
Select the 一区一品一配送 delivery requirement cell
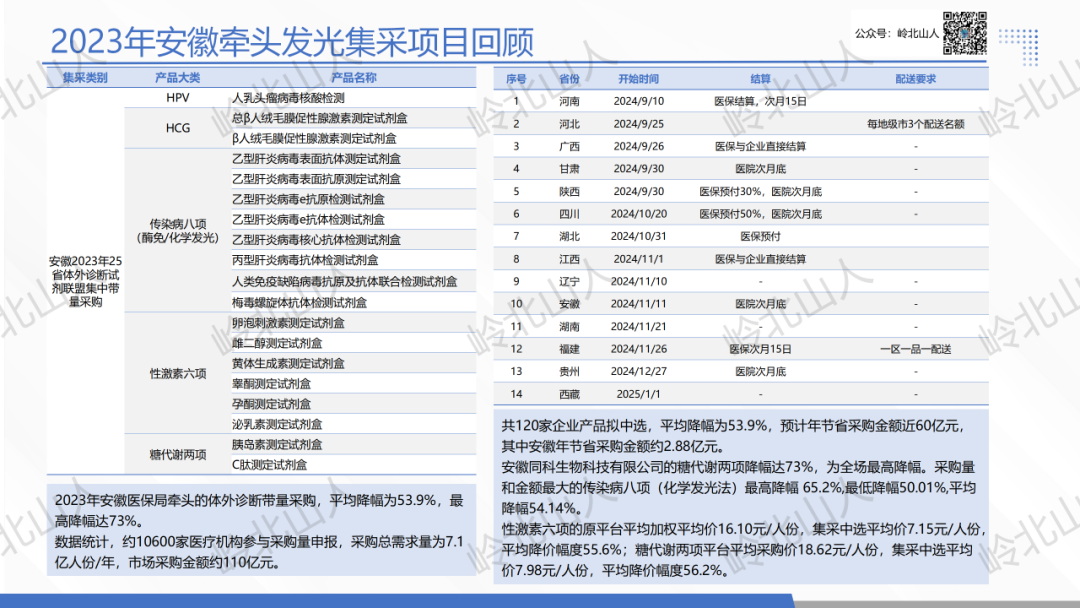click(x=915, y=349)
